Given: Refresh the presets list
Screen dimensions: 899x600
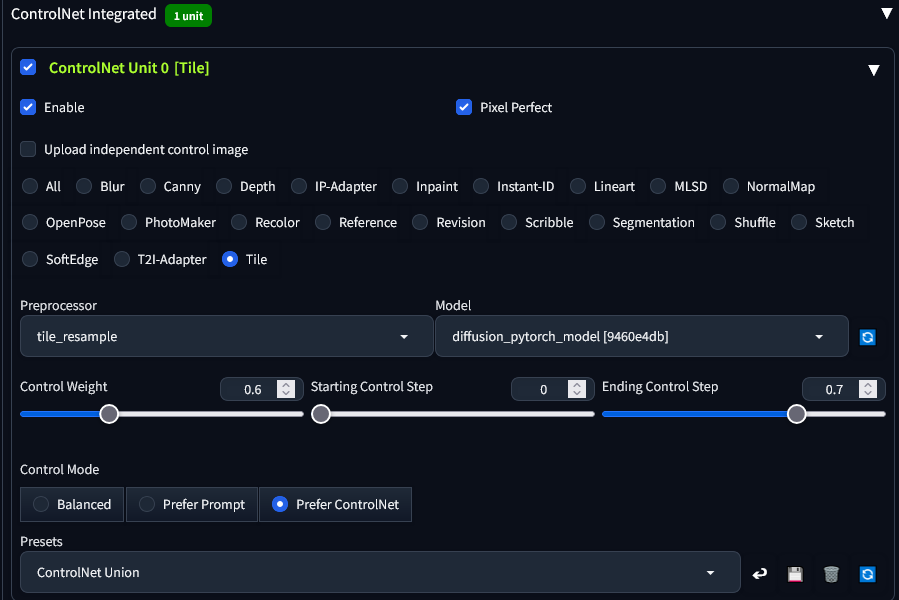Looking at the screenshot, I should tap(867, 574).
